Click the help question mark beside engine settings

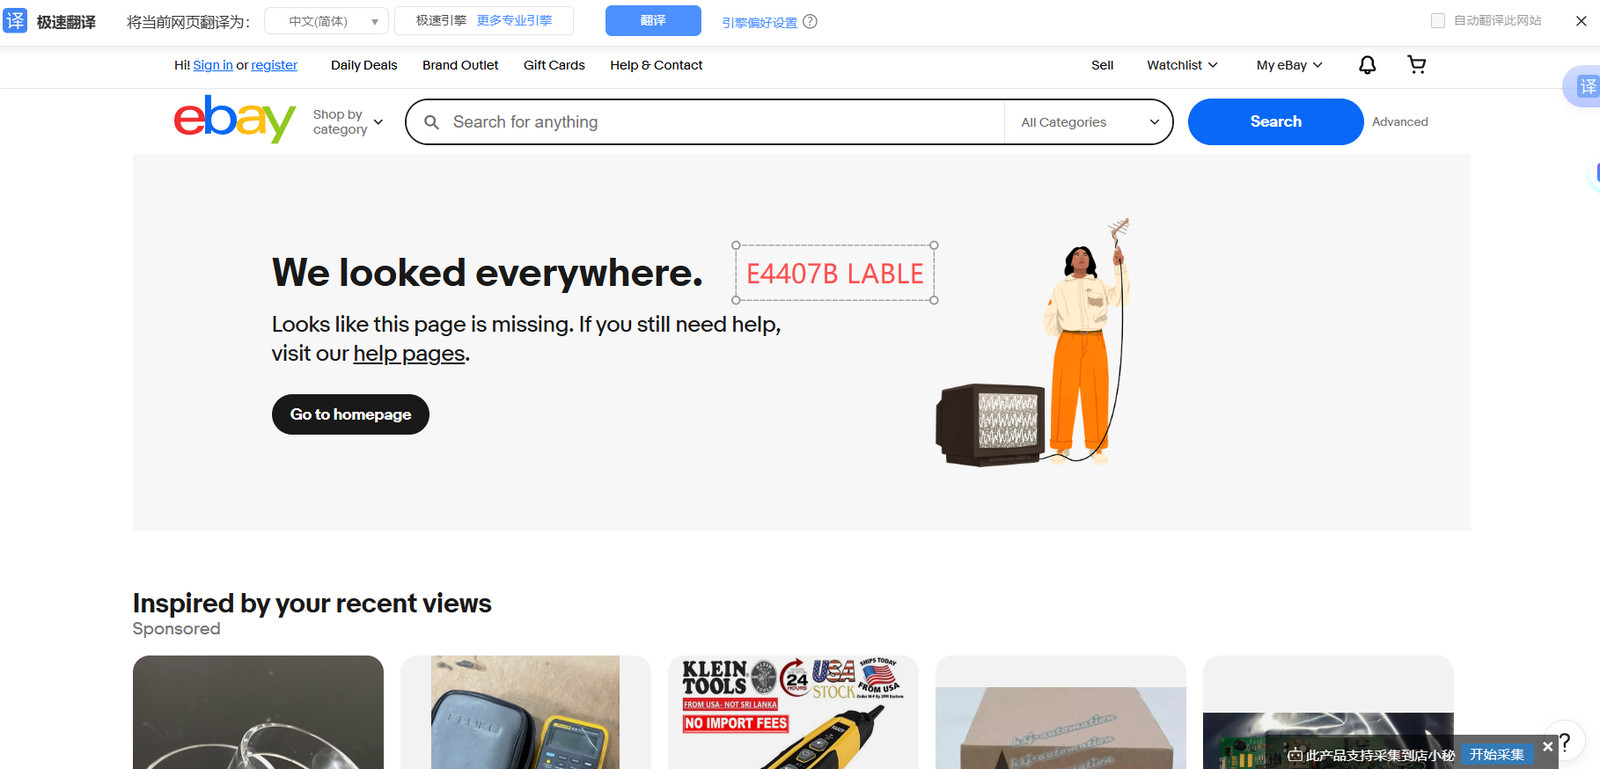point(810,22)
